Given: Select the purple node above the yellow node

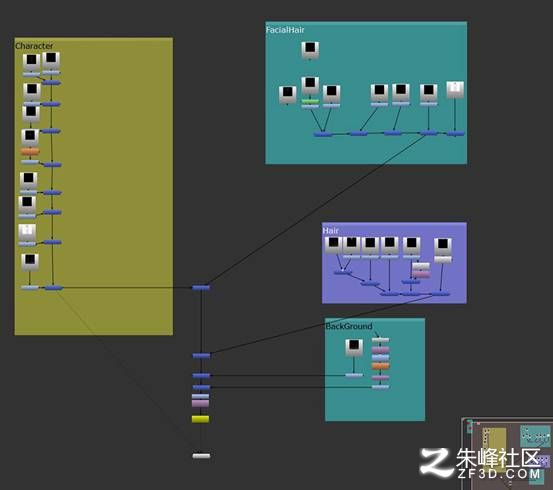Looking at the screenshot, I should coord(200,403).
